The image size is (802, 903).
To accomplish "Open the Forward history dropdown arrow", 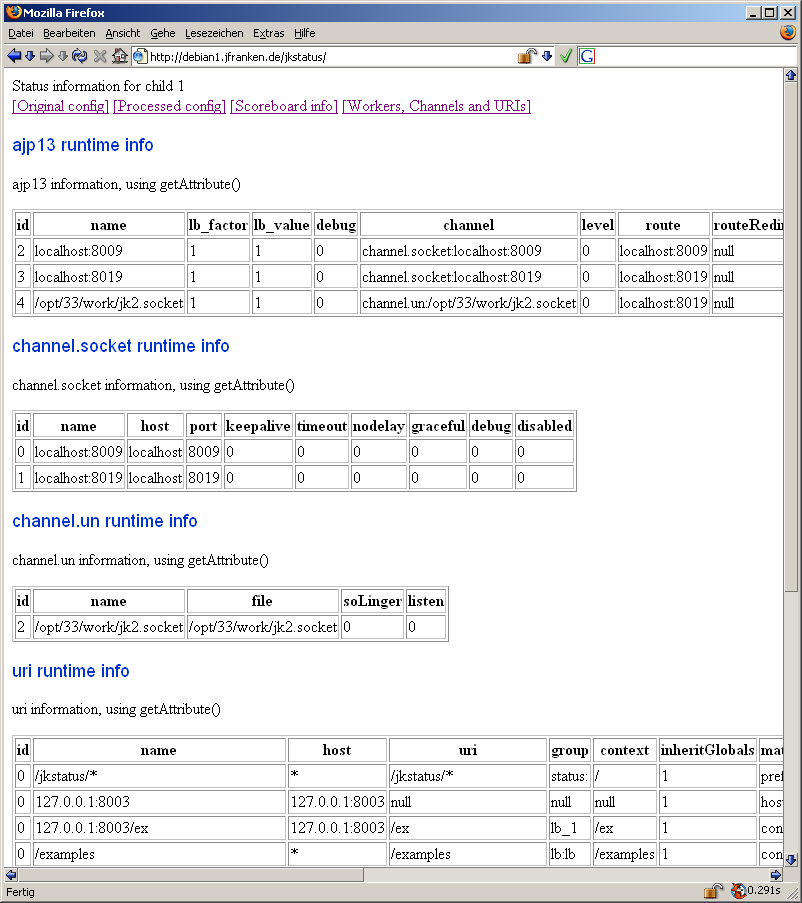I will pyautogui.click(x=63, y=56).
